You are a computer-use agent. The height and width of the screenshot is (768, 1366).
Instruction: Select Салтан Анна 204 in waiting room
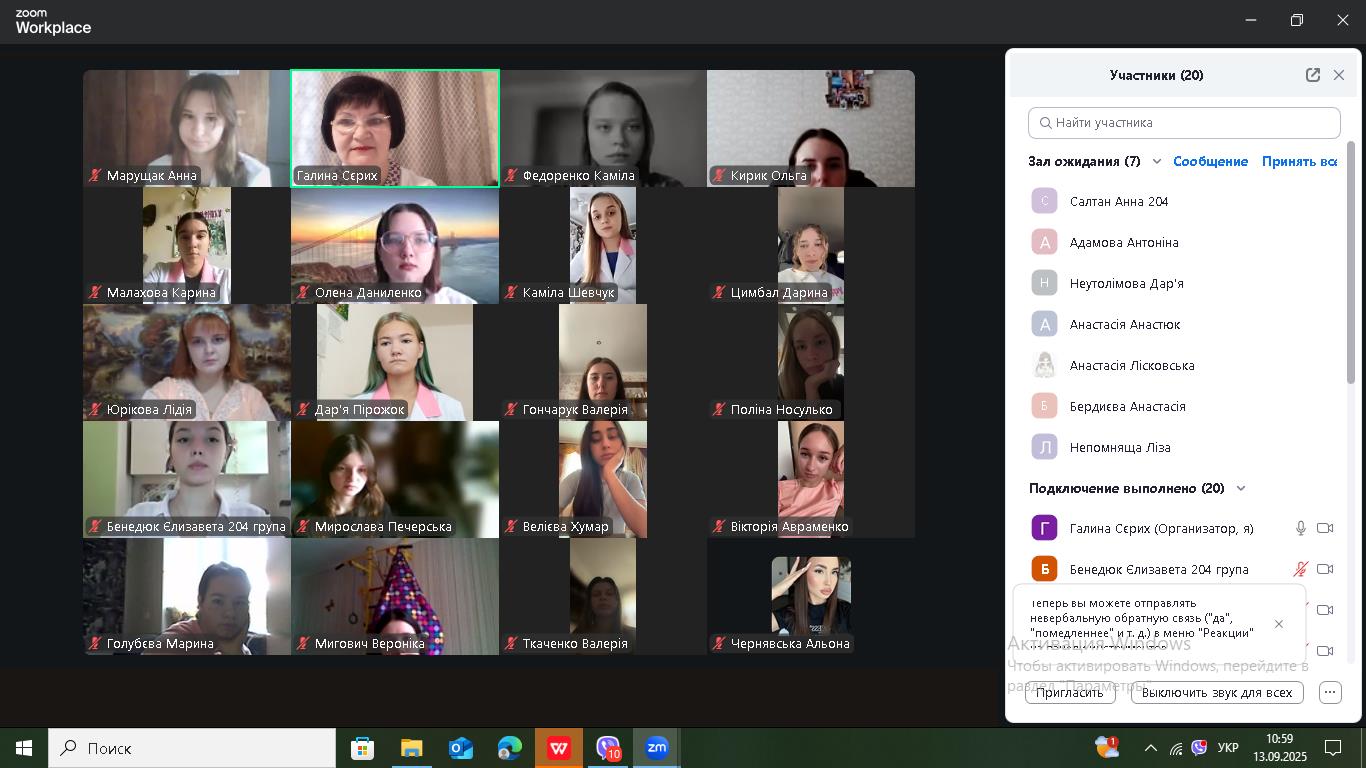(x=1118, y=201)
